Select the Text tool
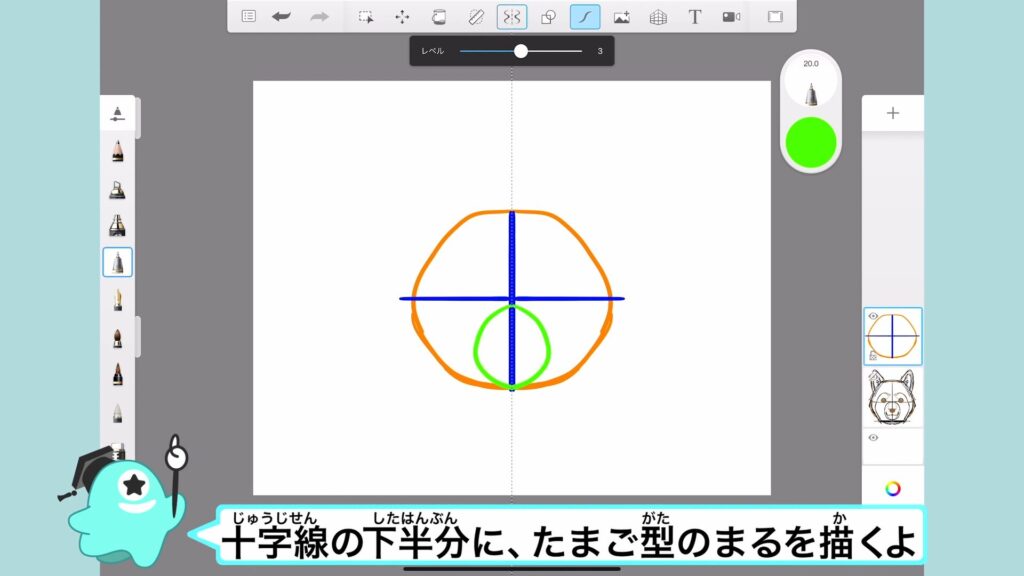The image size is (1024, 576). 694,17
